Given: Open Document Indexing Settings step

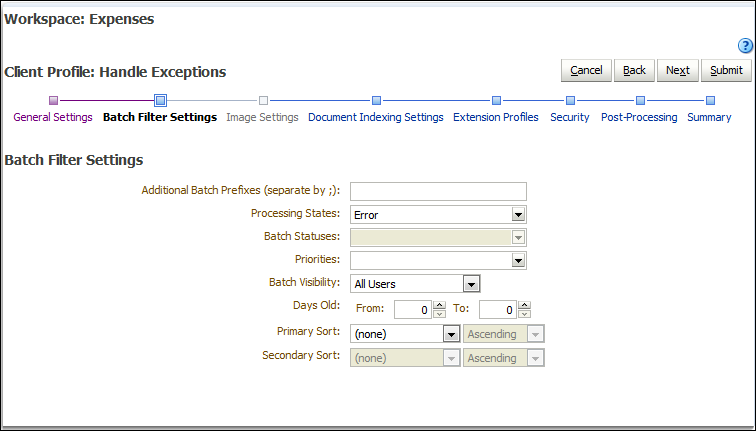Looking at the screenshot, I should (376, 117).
